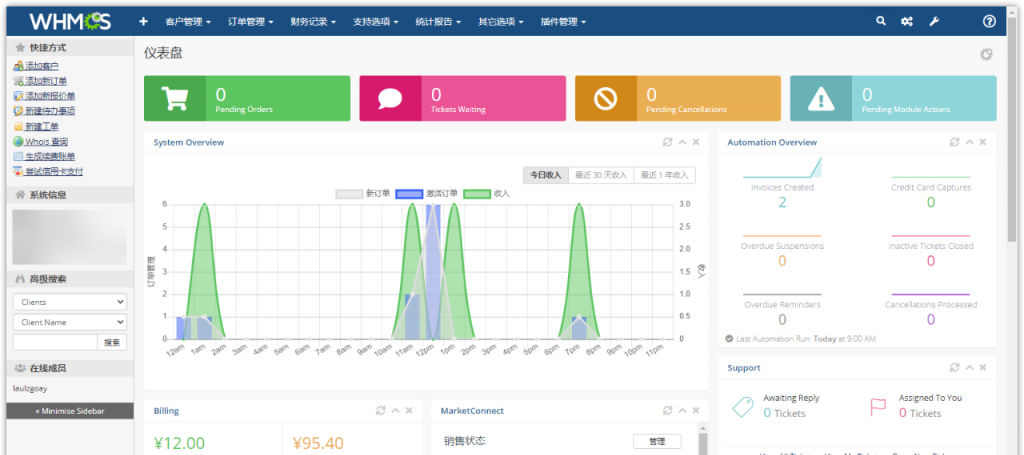Click the plus icon in top navigation
This screenshot has width=1024, height=455.
point(144,22)
